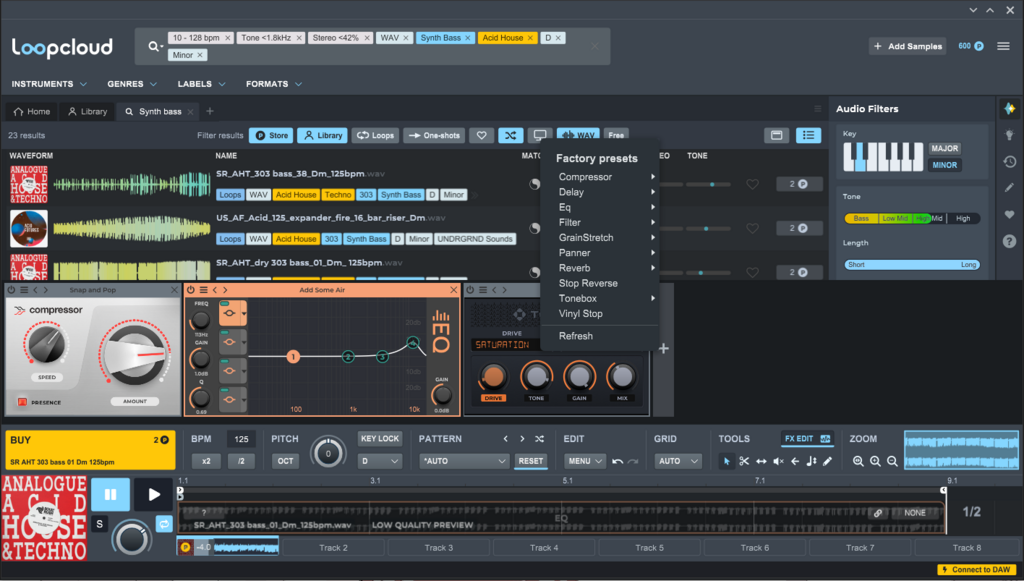Click RESET pattern button

(530, 461)
